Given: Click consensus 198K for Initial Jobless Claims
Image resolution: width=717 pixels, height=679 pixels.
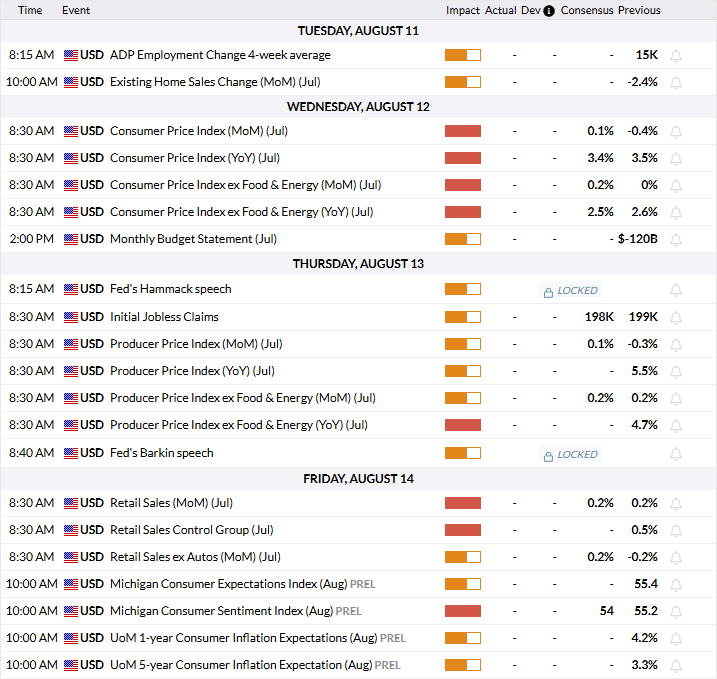Looking at the screenshot, I should click(599, 317).
